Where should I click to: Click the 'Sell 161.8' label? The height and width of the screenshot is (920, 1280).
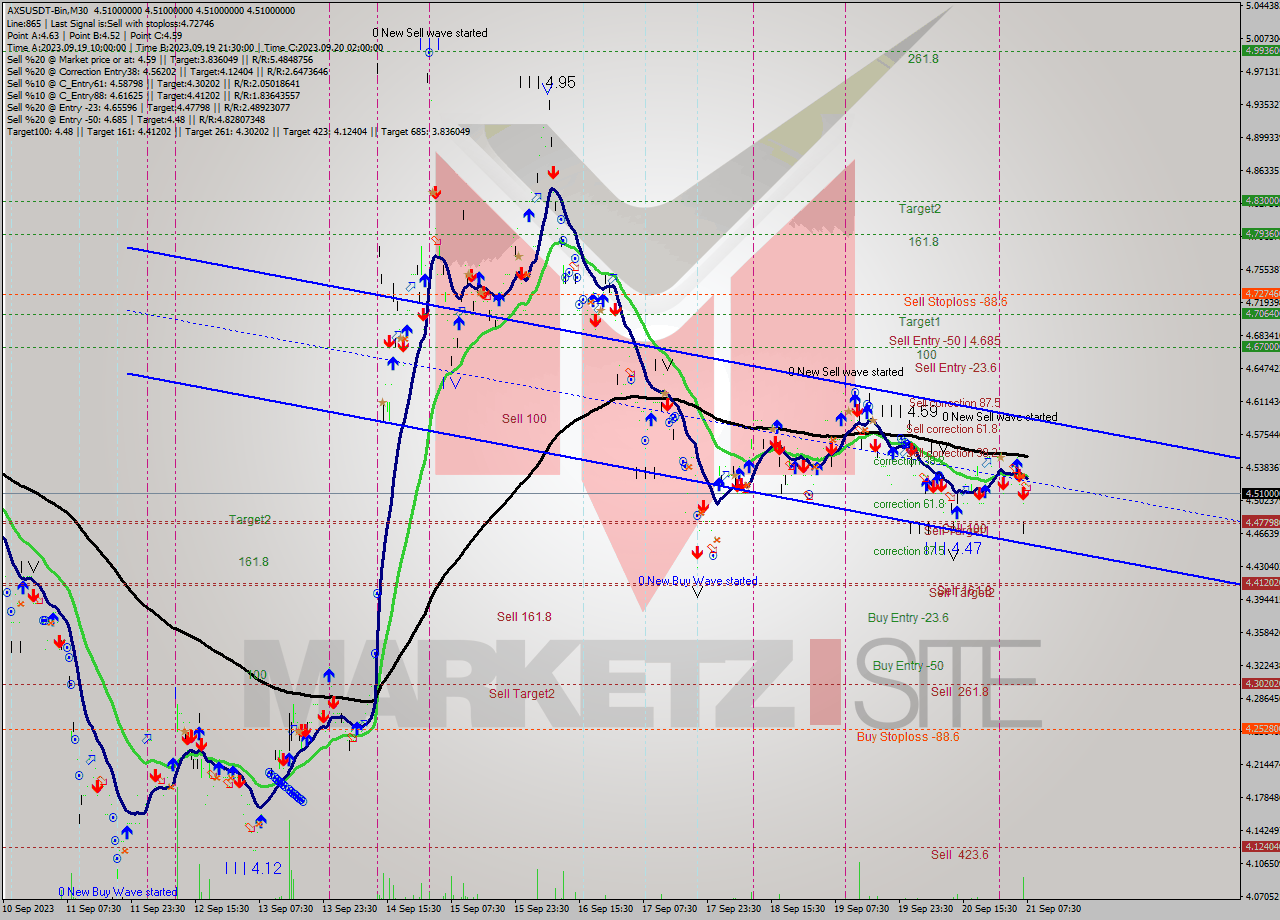(x=524, y=617)
